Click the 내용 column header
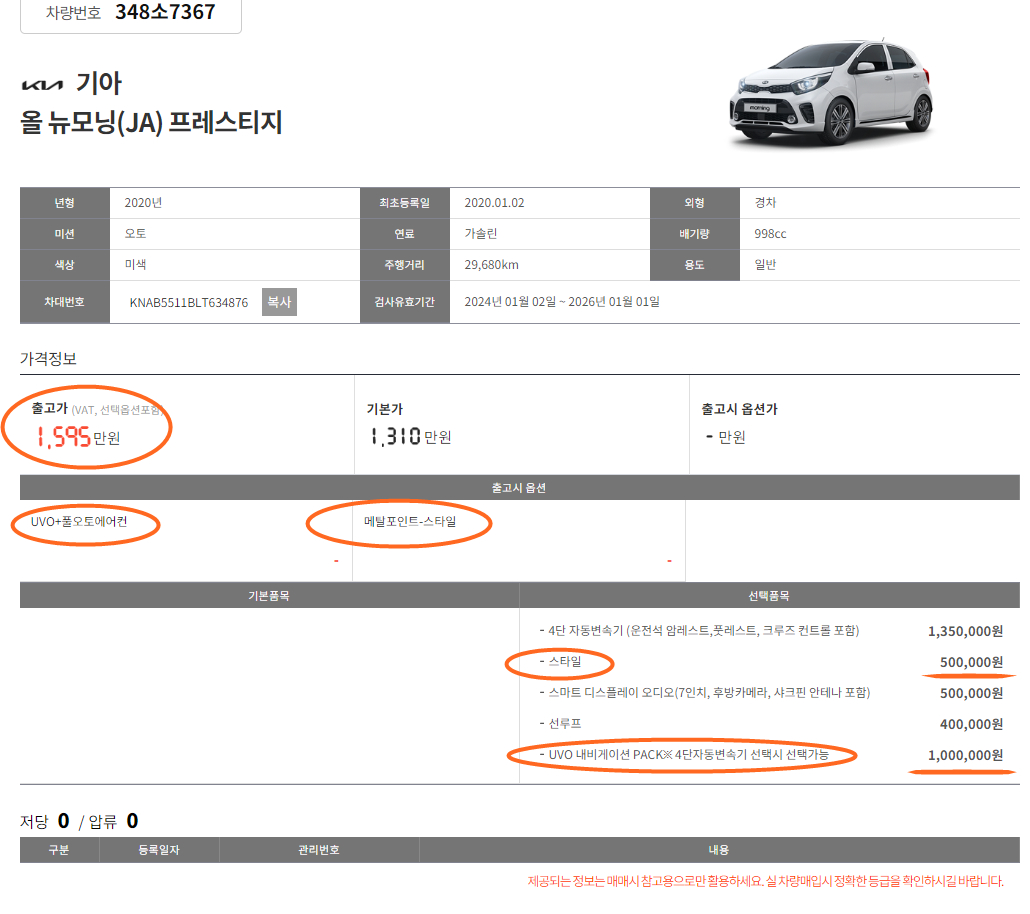 point(719,850)
